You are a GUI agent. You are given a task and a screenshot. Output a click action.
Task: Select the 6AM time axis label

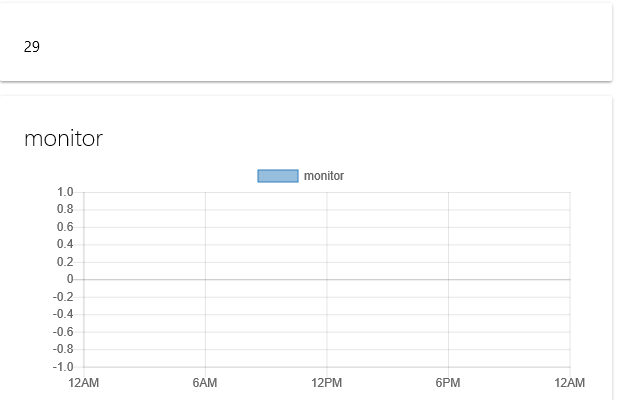[205, 383]
